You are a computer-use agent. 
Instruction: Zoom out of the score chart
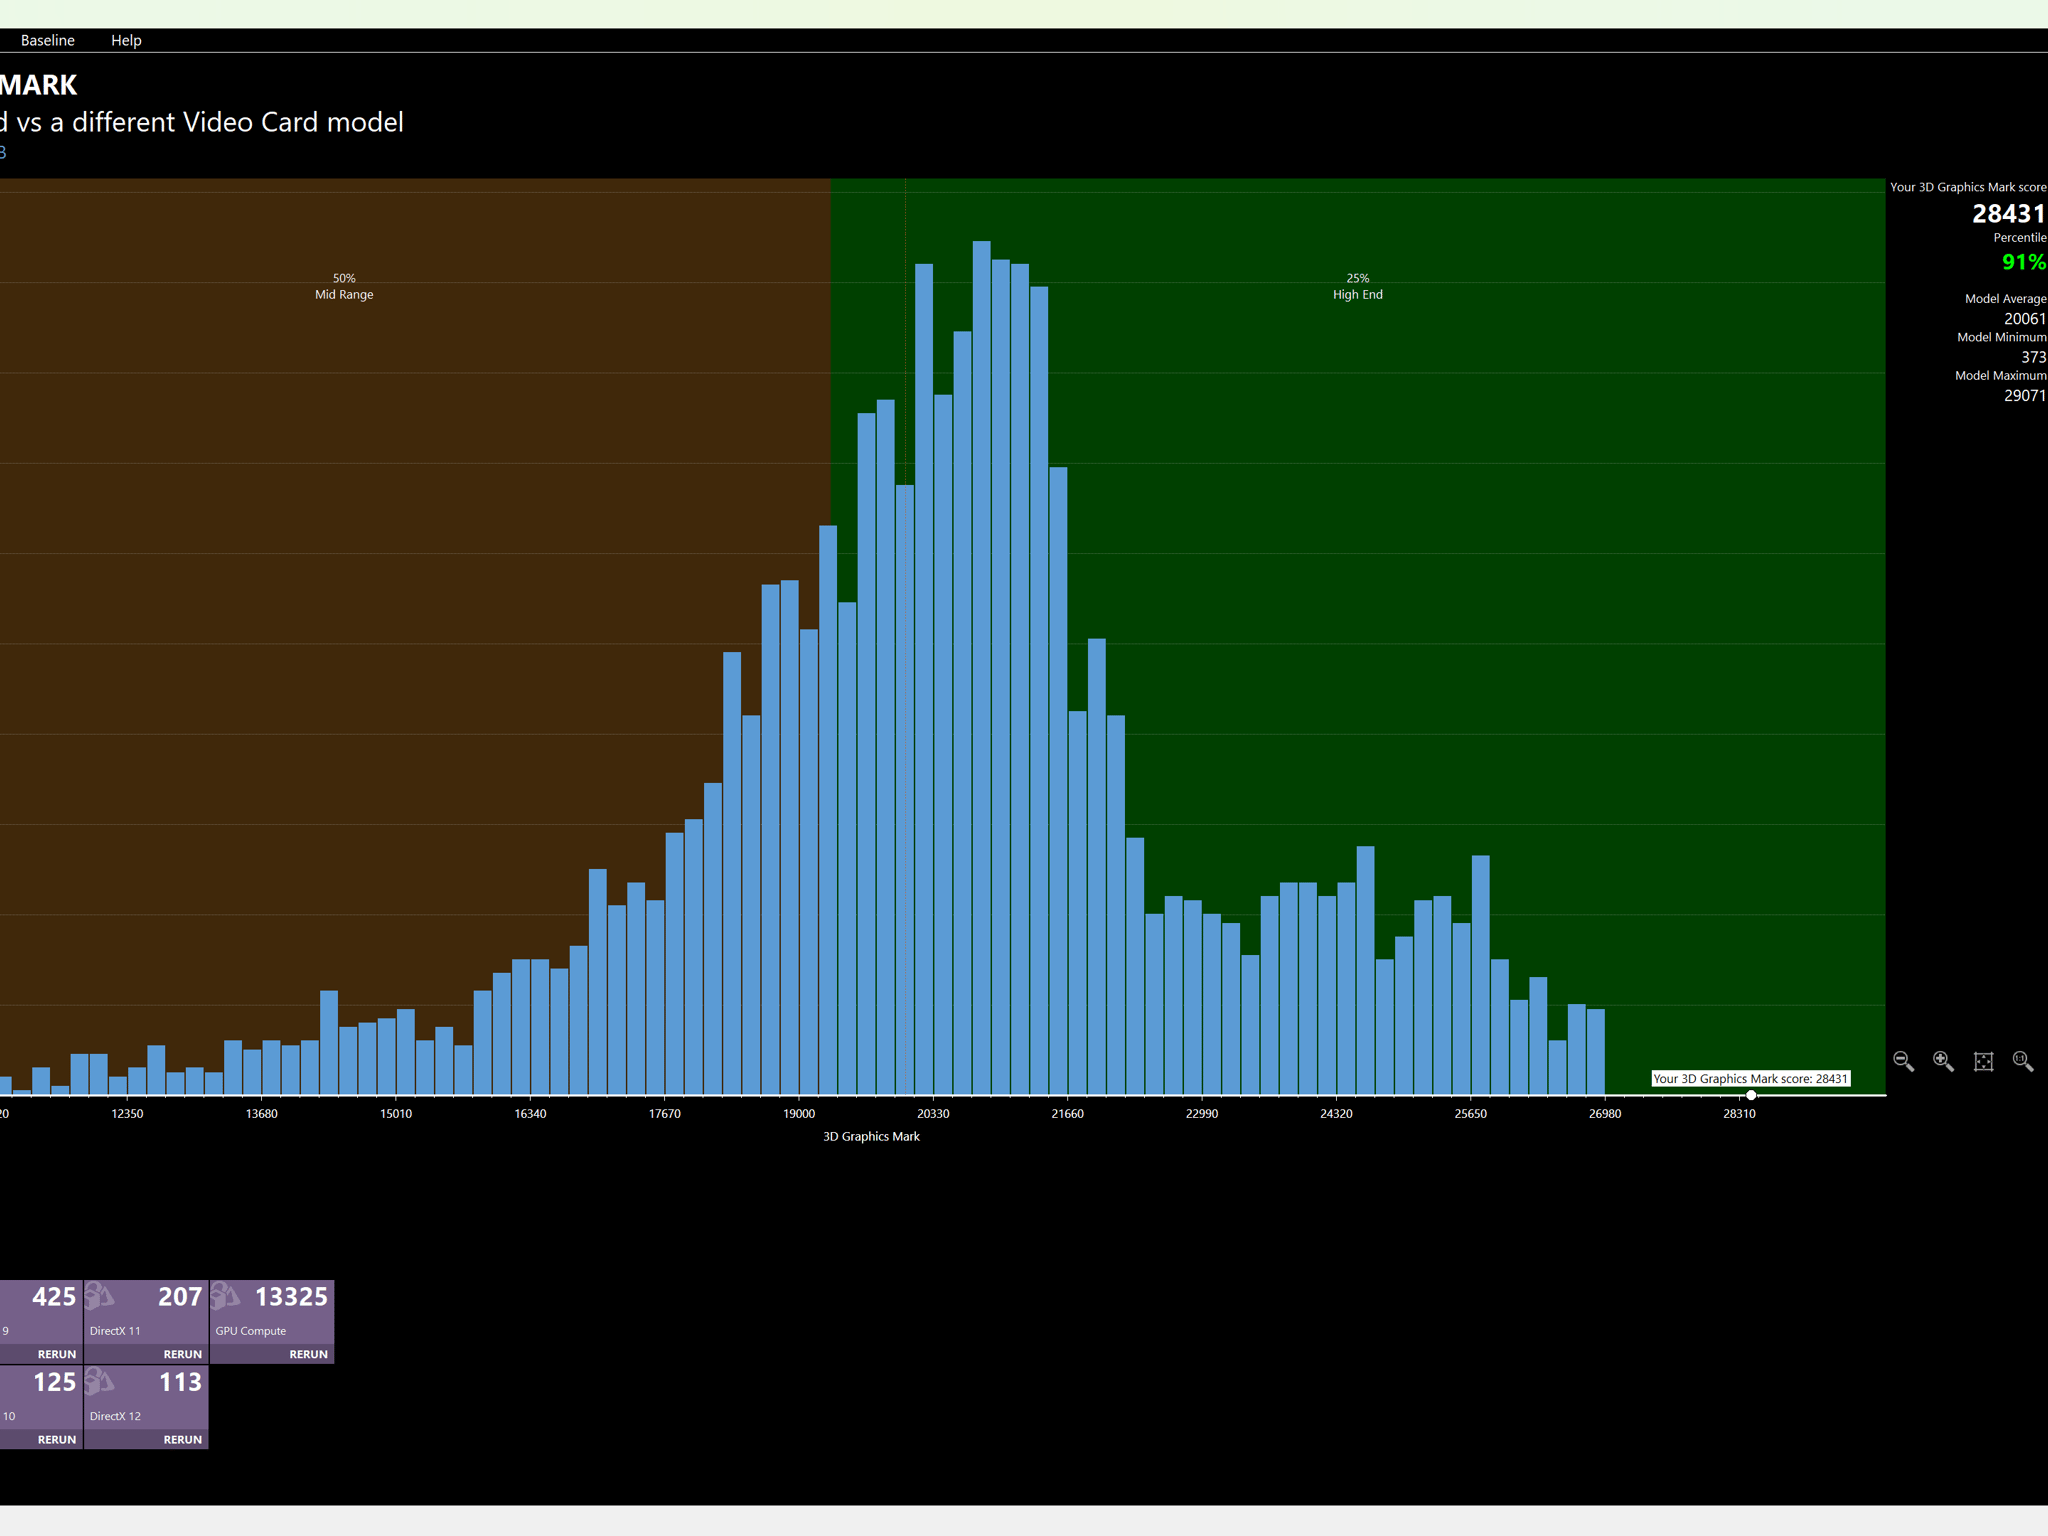click(1903, 1061)
